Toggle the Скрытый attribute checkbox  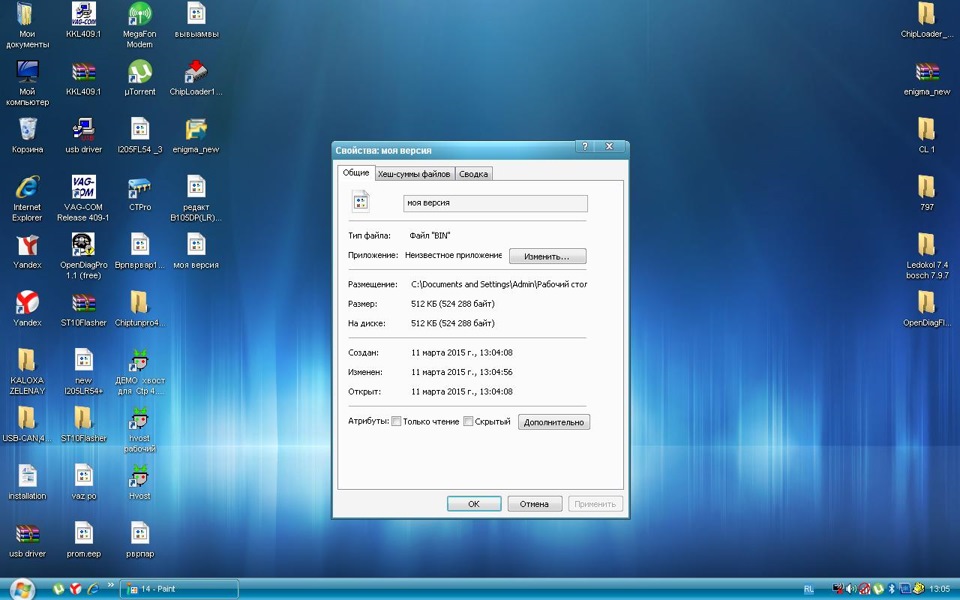(468, 422)
